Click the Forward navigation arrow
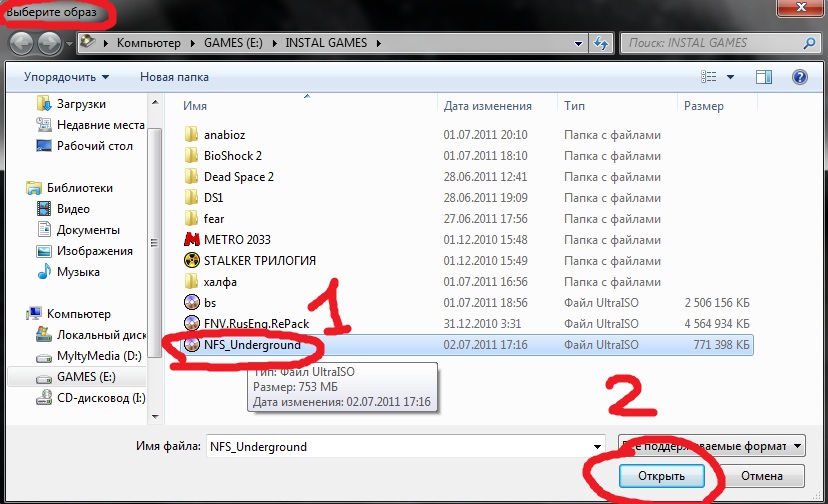This screenshot has width=828, height=504. click(50, 43)
